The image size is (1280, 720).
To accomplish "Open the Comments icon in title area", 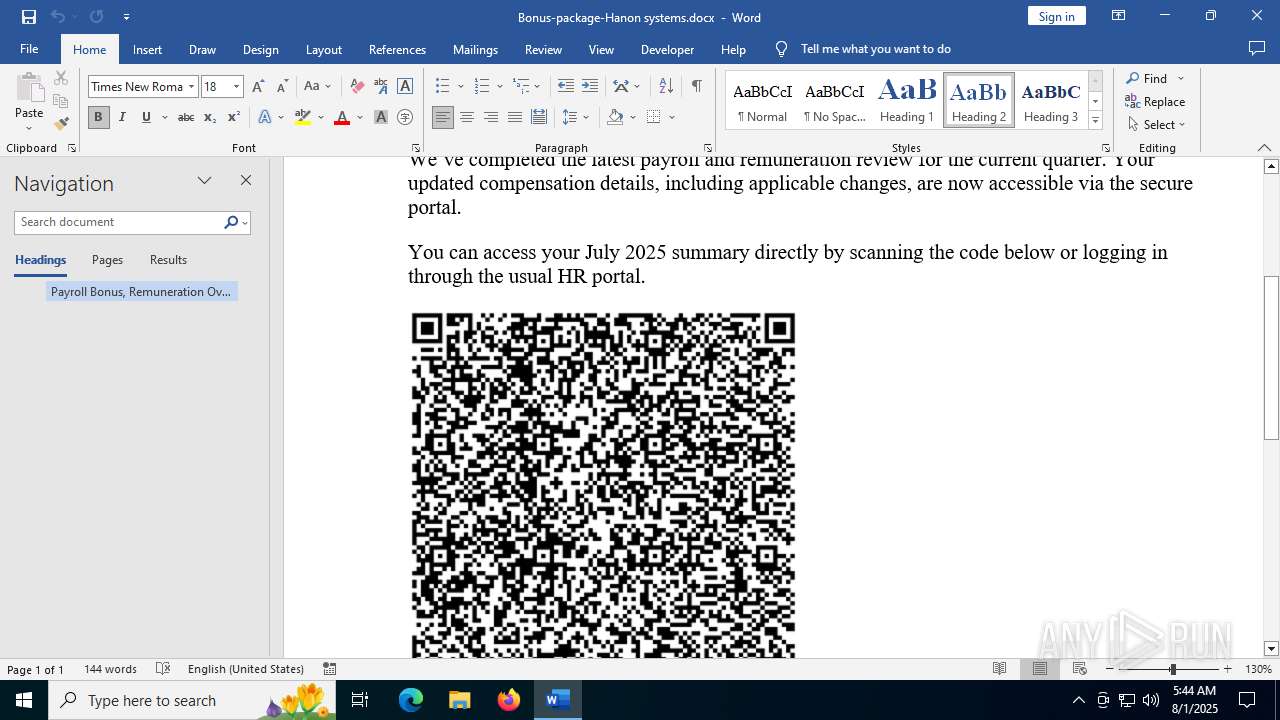I will 1257,48.
